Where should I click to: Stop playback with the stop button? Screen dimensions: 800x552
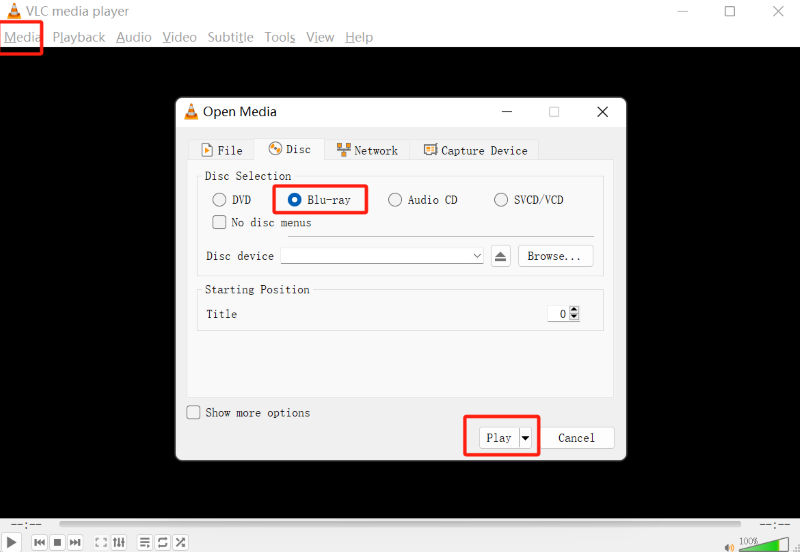(57, 542)
